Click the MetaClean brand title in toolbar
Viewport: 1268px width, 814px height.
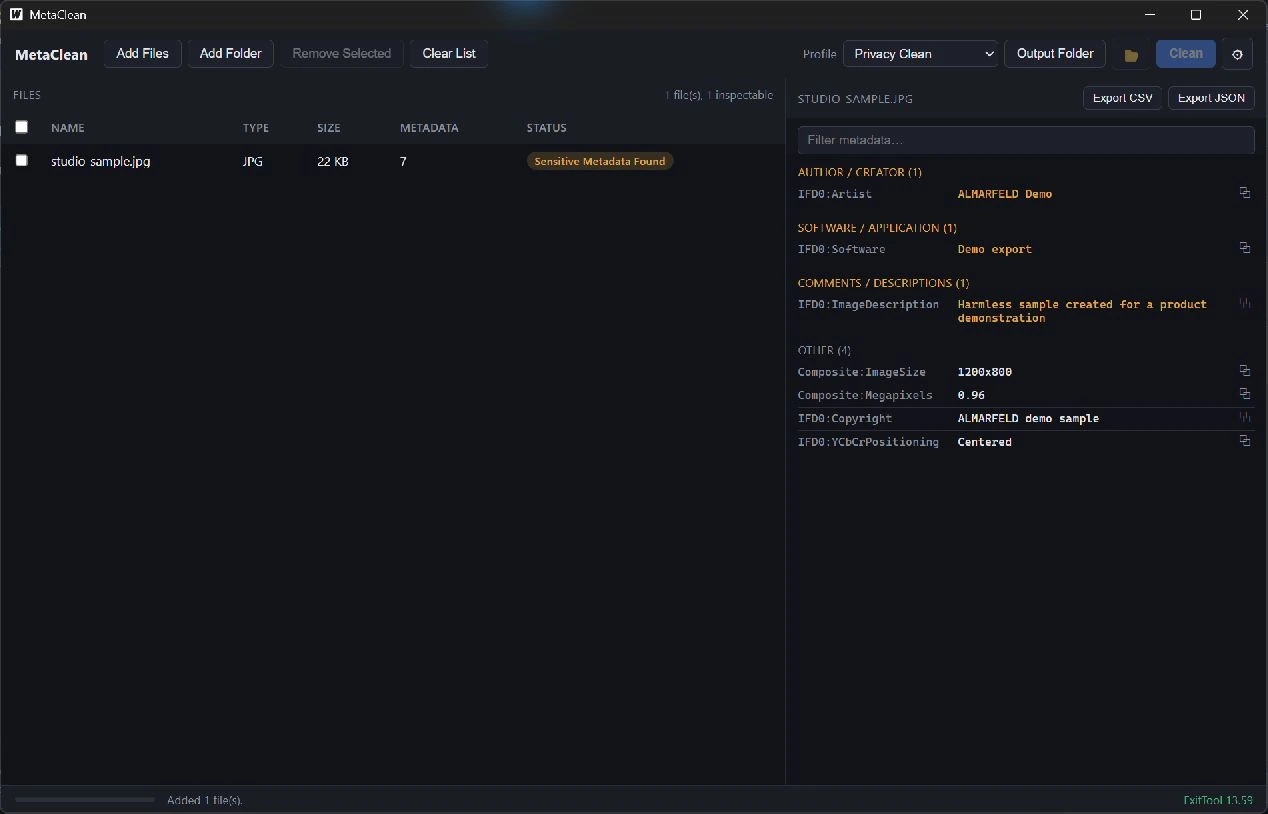pos(51,55)
